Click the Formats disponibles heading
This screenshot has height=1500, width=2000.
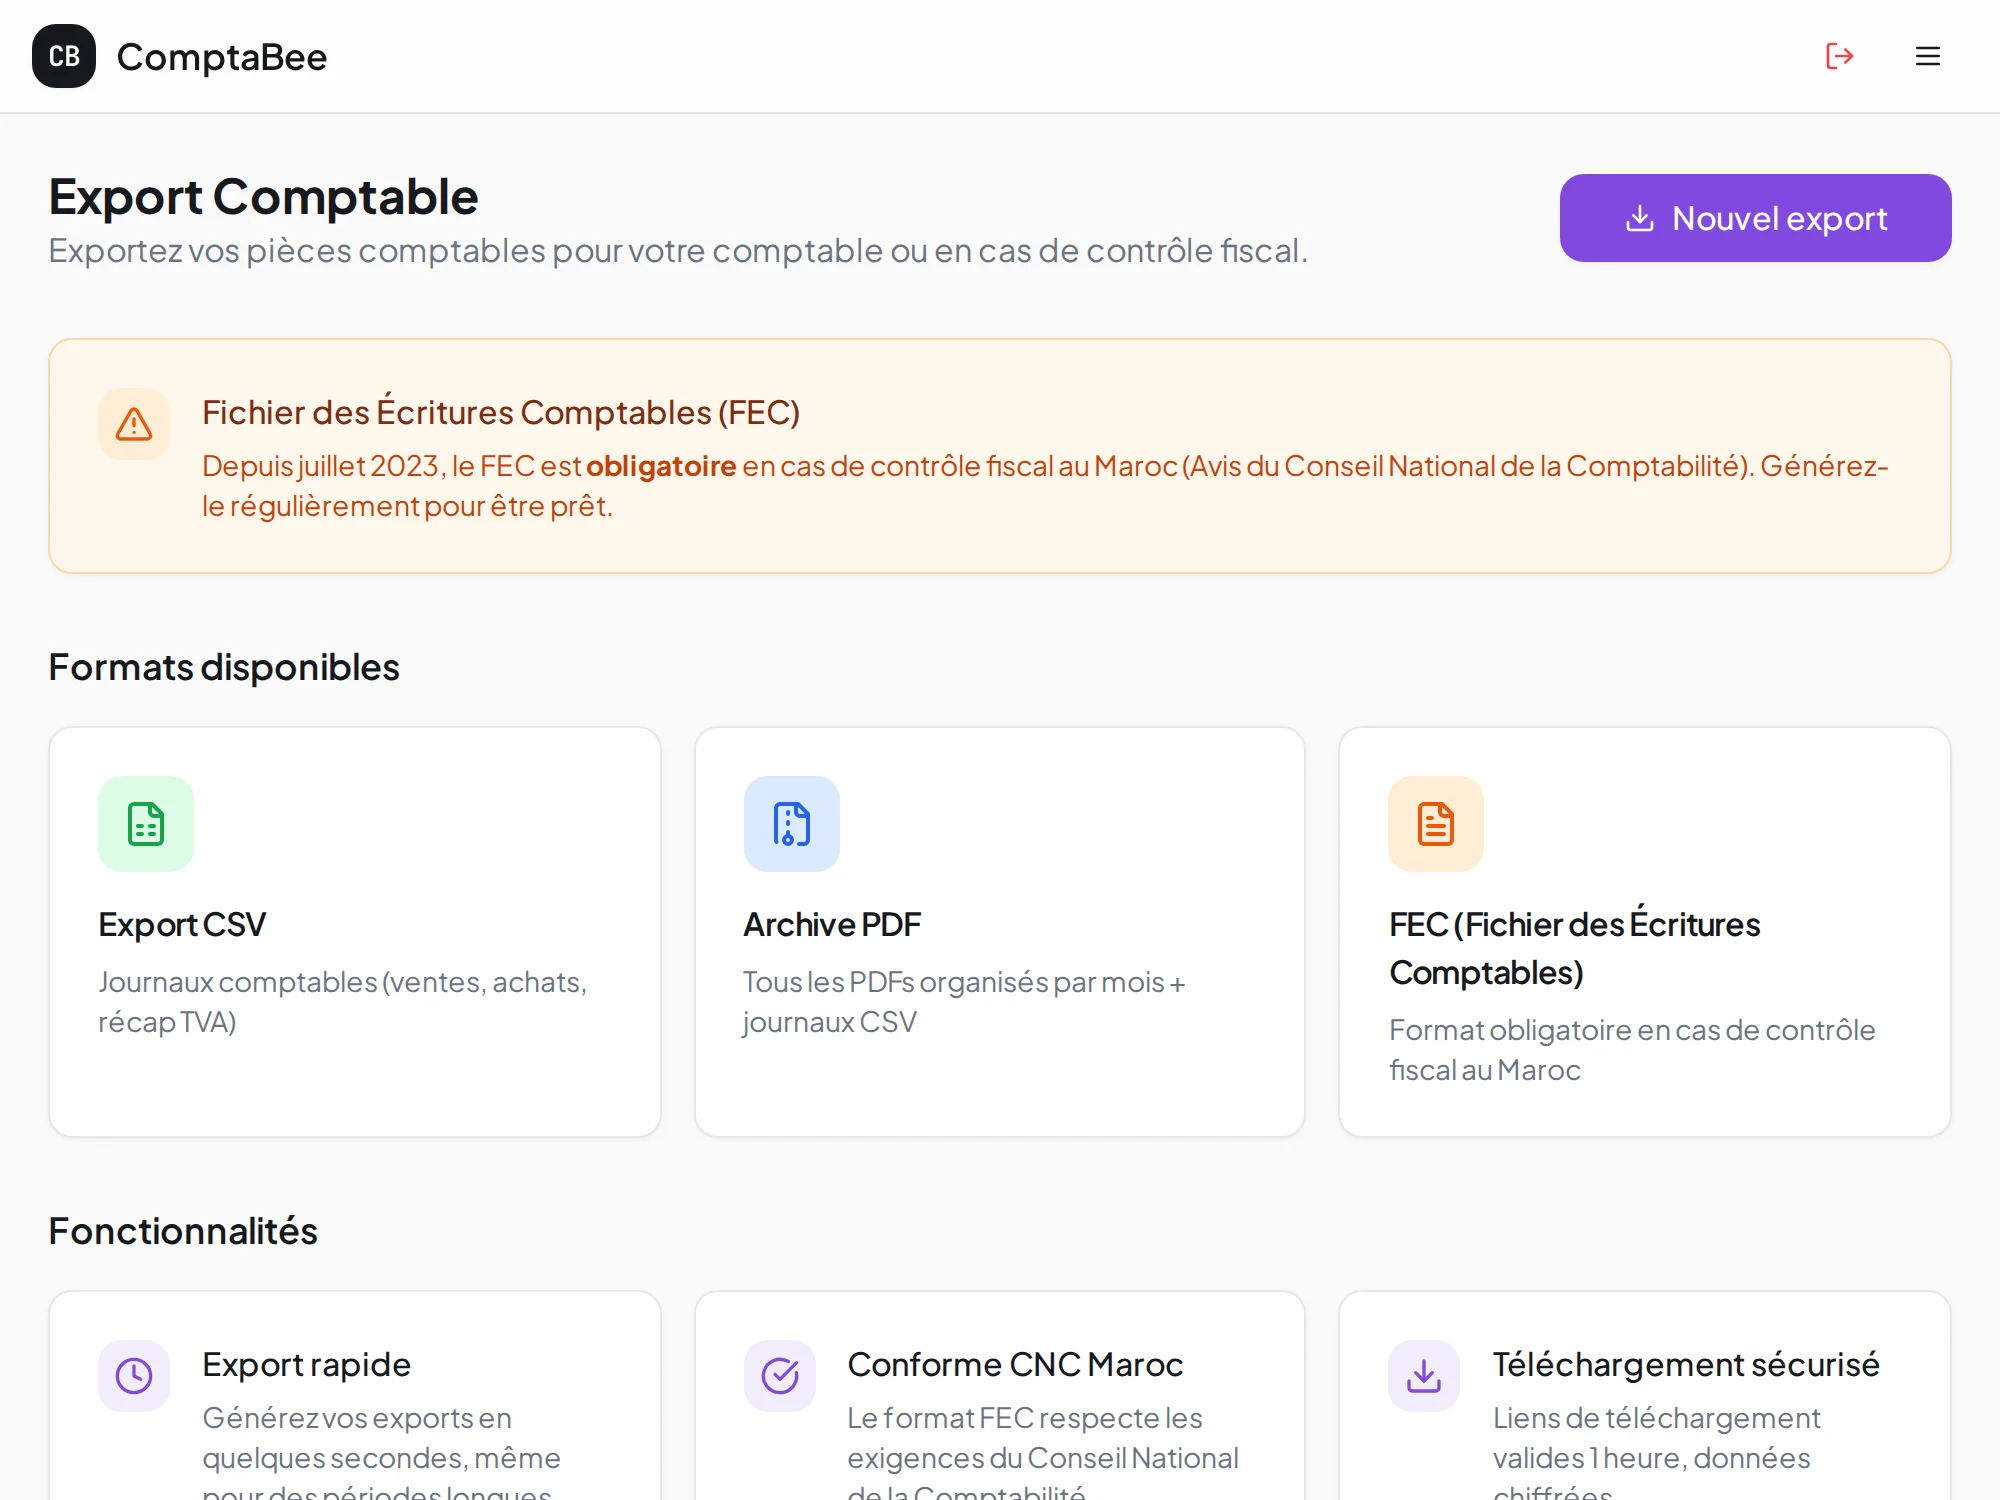pos(224,667)
